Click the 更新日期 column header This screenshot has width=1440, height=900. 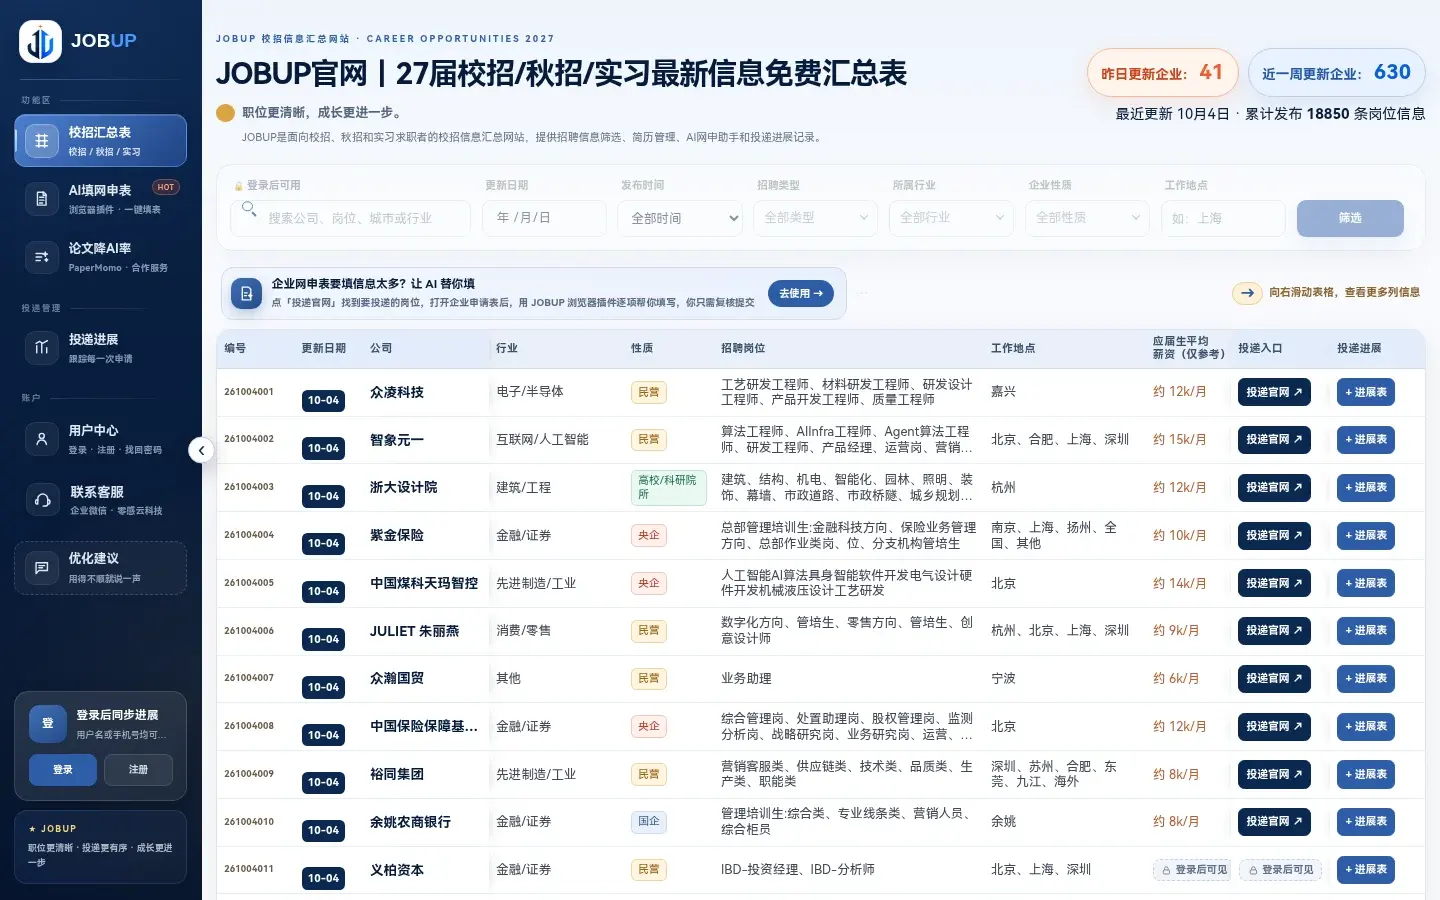(324, 348)
